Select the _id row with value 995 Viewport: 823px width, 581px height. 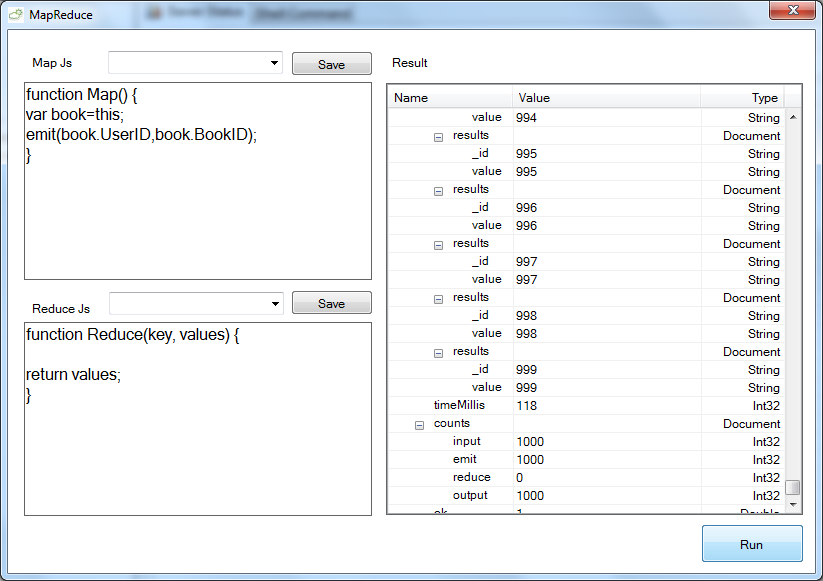[586, 153]
